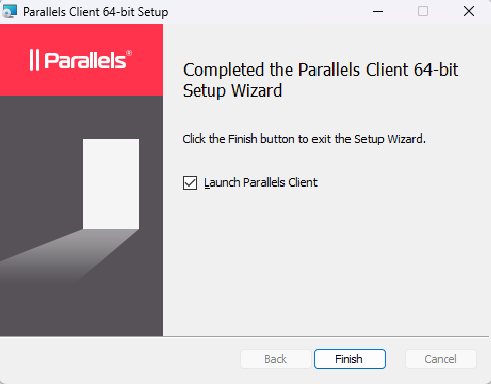Click the grayed-out Cancel button
491x384 pixels.
440,359
